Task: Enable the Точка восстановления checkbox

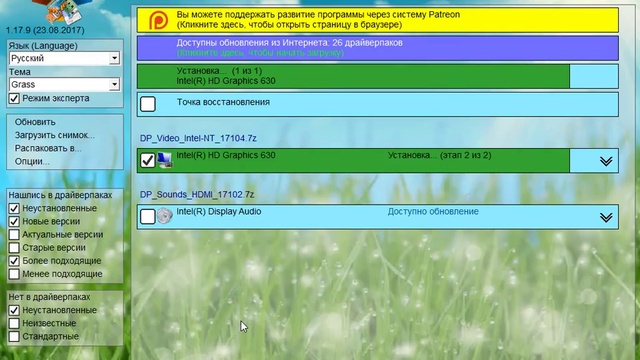Action: point(148,104)
